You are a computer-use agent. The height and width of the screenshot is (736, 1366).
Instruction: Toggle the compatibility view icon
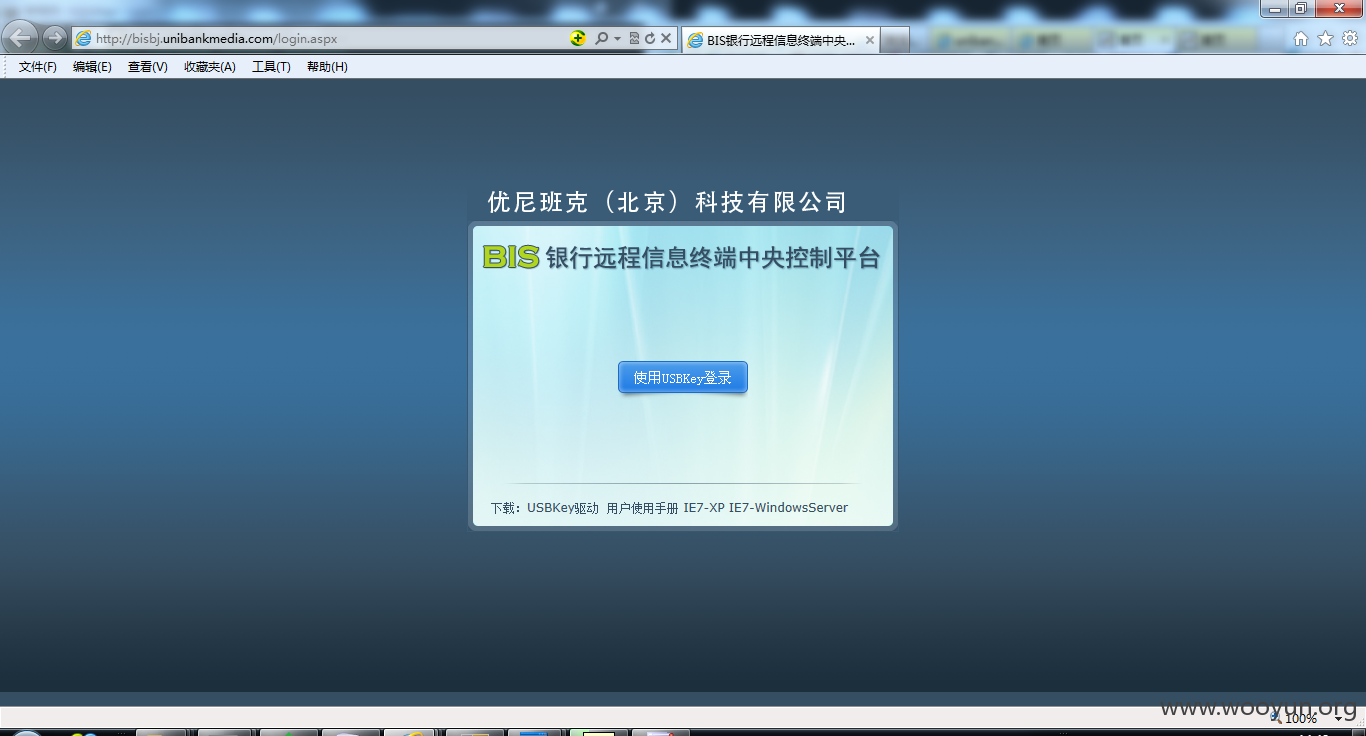[634, 38]
